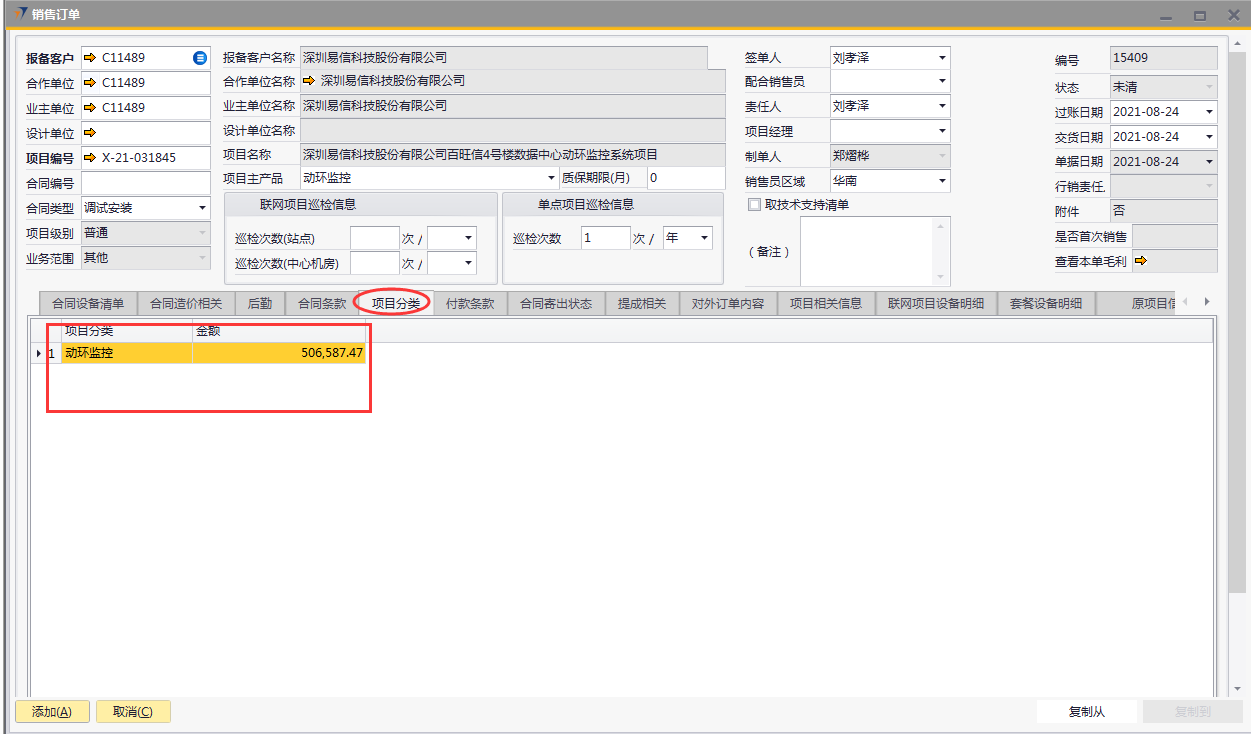Screen dimensions: 1251x734
Task: Expand the 签单人 dropdown list
Action: click(x=941, y=58)
